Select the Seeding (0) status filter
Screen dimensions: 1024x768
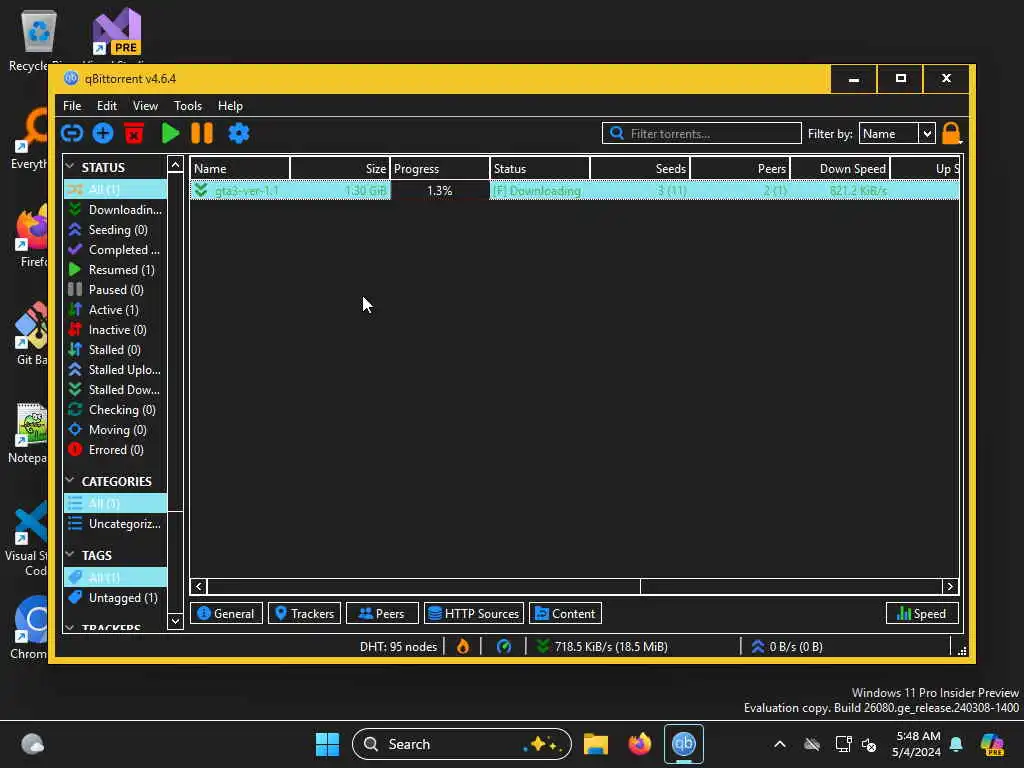coord(115,230)
